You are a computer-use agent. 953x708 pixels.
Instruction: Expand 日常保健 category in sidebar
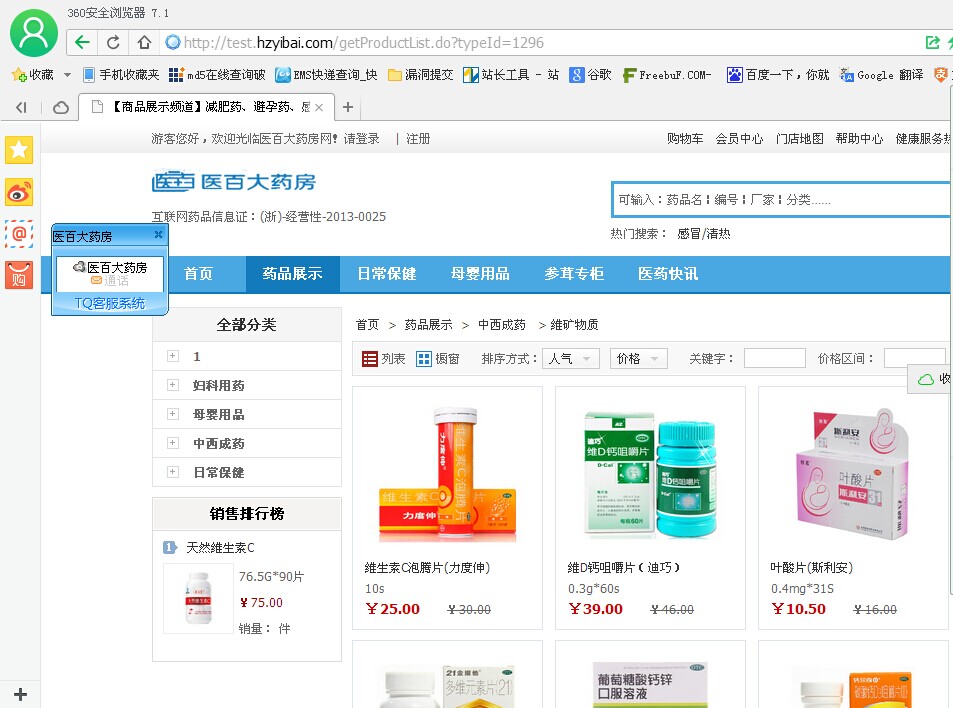click(173, 472)
